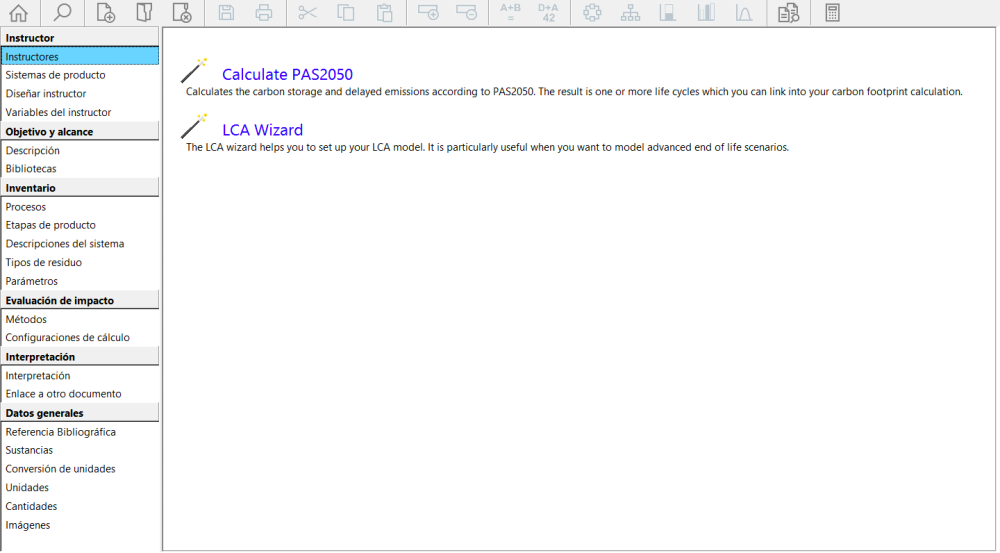Image resolution: width=1000 pixels, height=553 pixels.
Task: Click the New project icon (page with plus)
Action: 105,12
